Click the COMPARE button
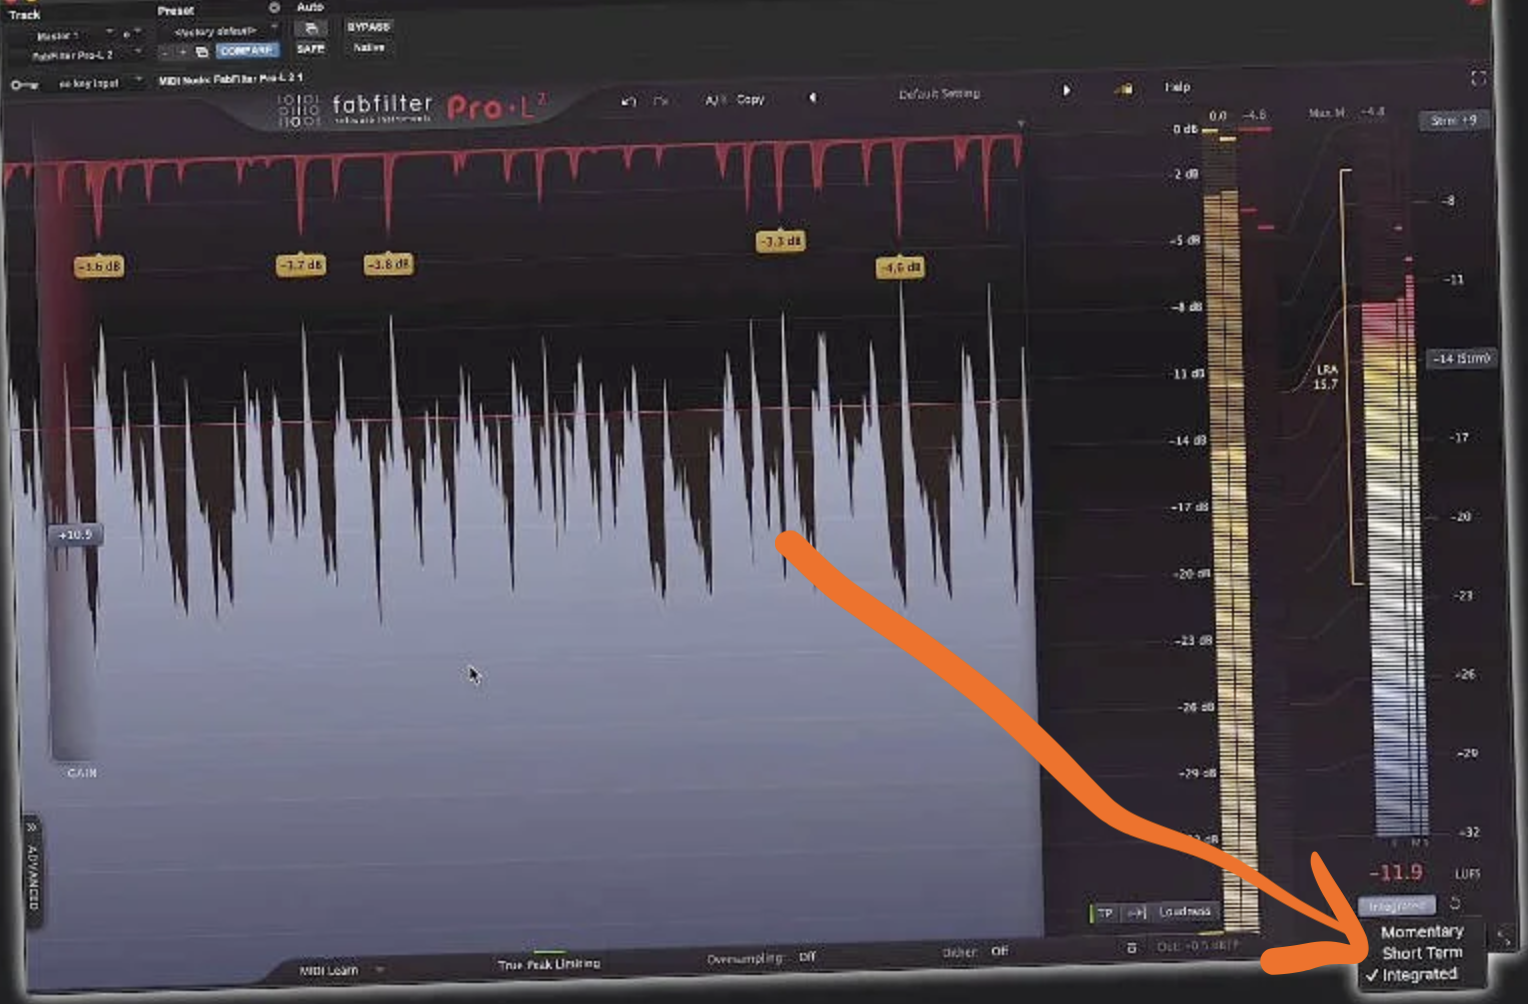 [247, 50]
